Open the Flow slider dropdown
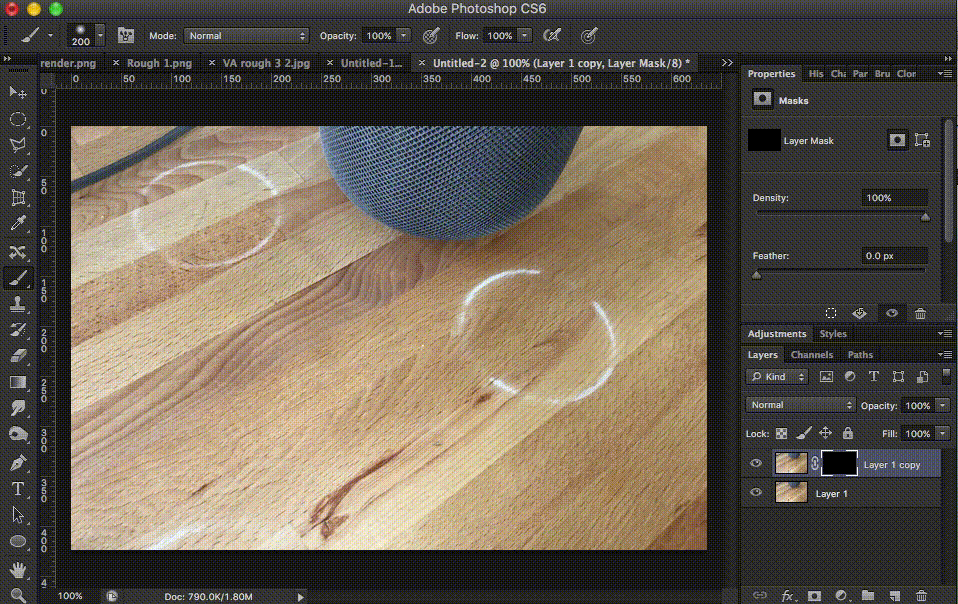The image size is (958, 604). coord(524,35)
